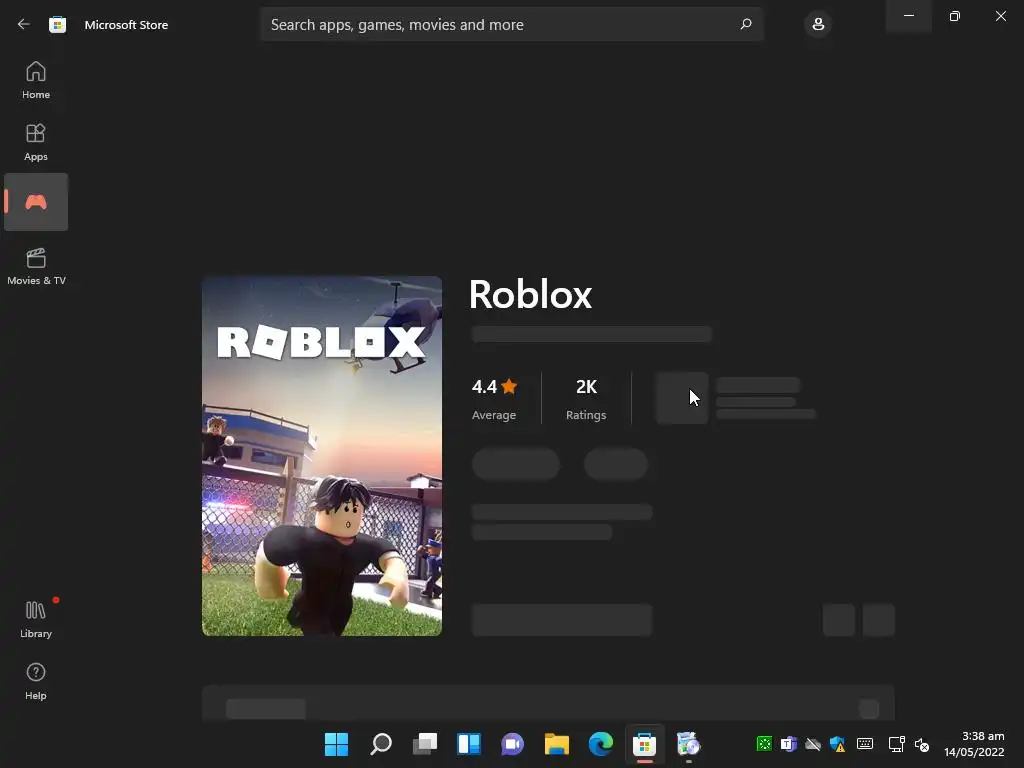Click the OneDrive cloud tray icon
This screenshot has height=768, width=1024.
(x=813, y=744)
